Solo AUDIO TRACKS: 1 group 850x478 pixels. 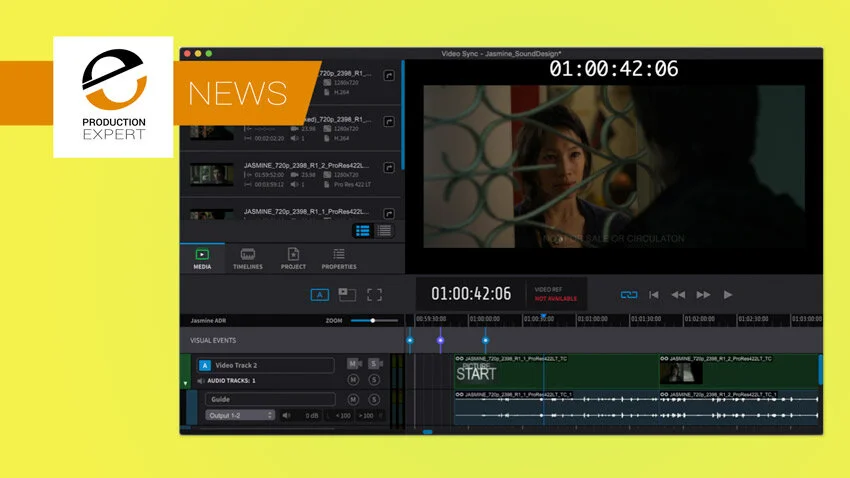tap(374, 380)
